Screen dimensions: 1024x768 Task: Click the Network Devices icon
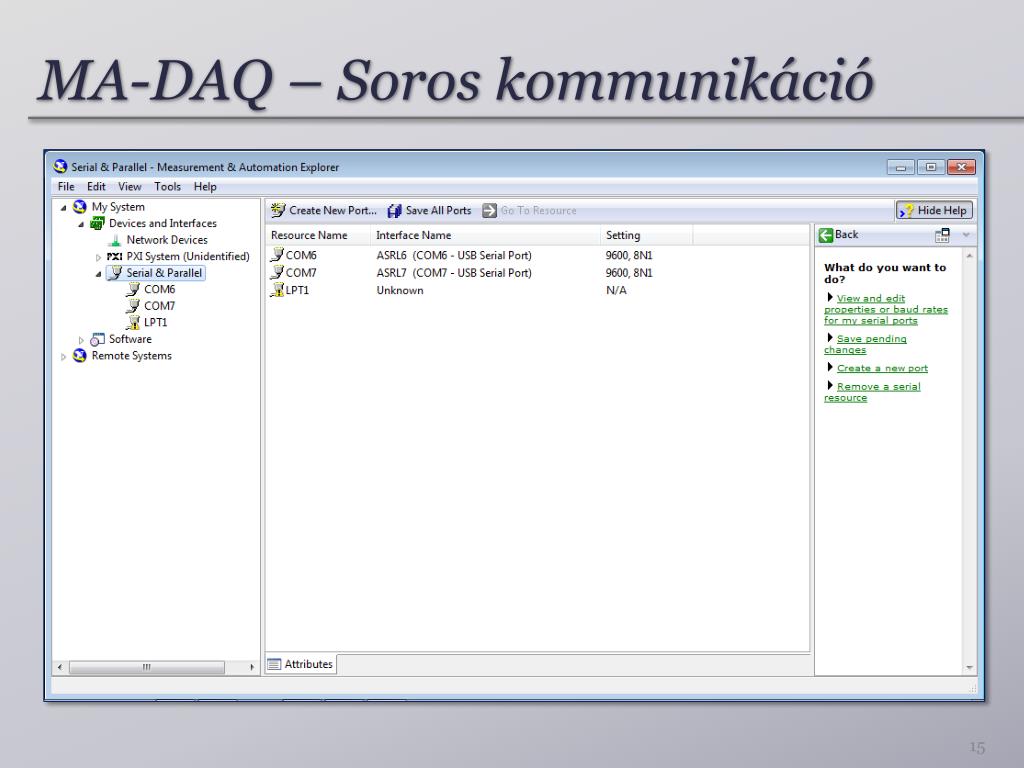(115, 240)
